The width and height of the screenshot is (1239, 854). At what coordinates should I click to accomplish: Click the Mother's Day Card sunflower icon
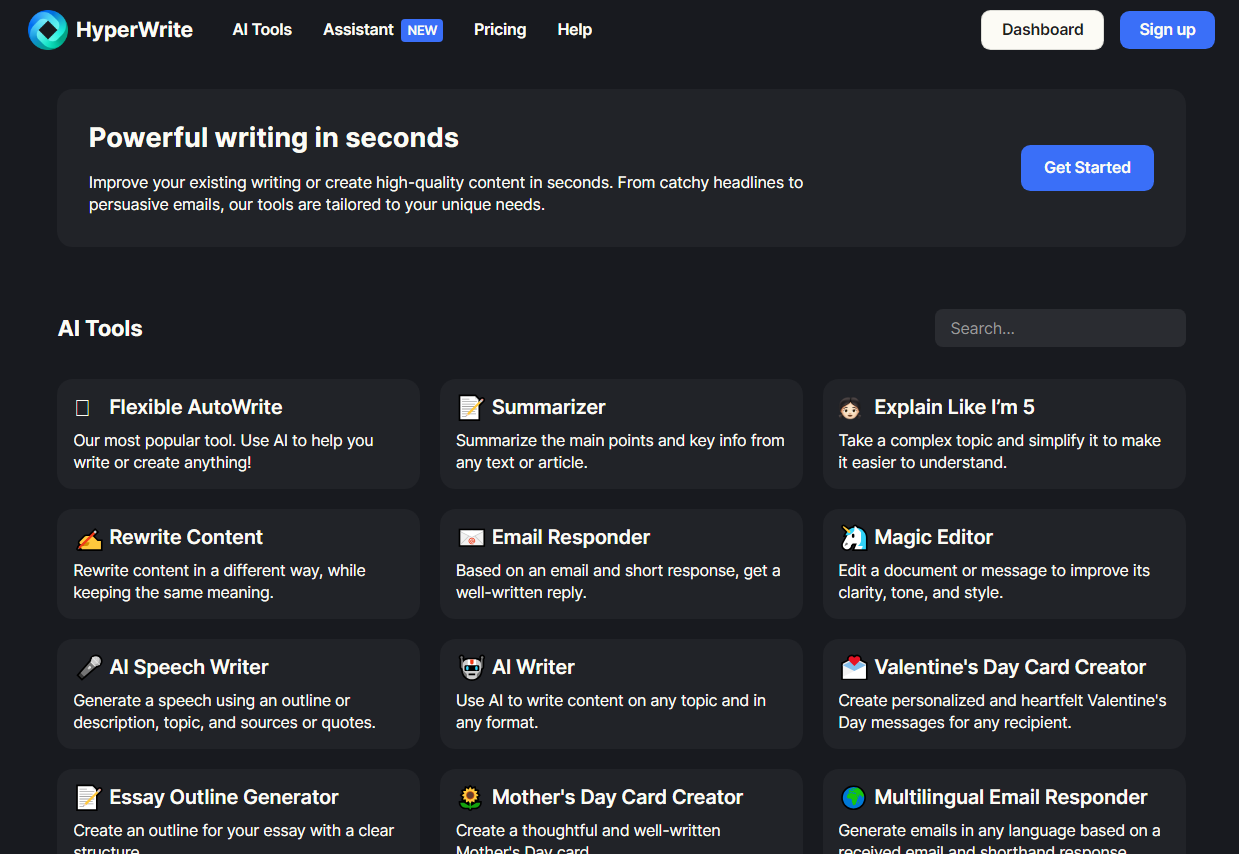[470, 797]
